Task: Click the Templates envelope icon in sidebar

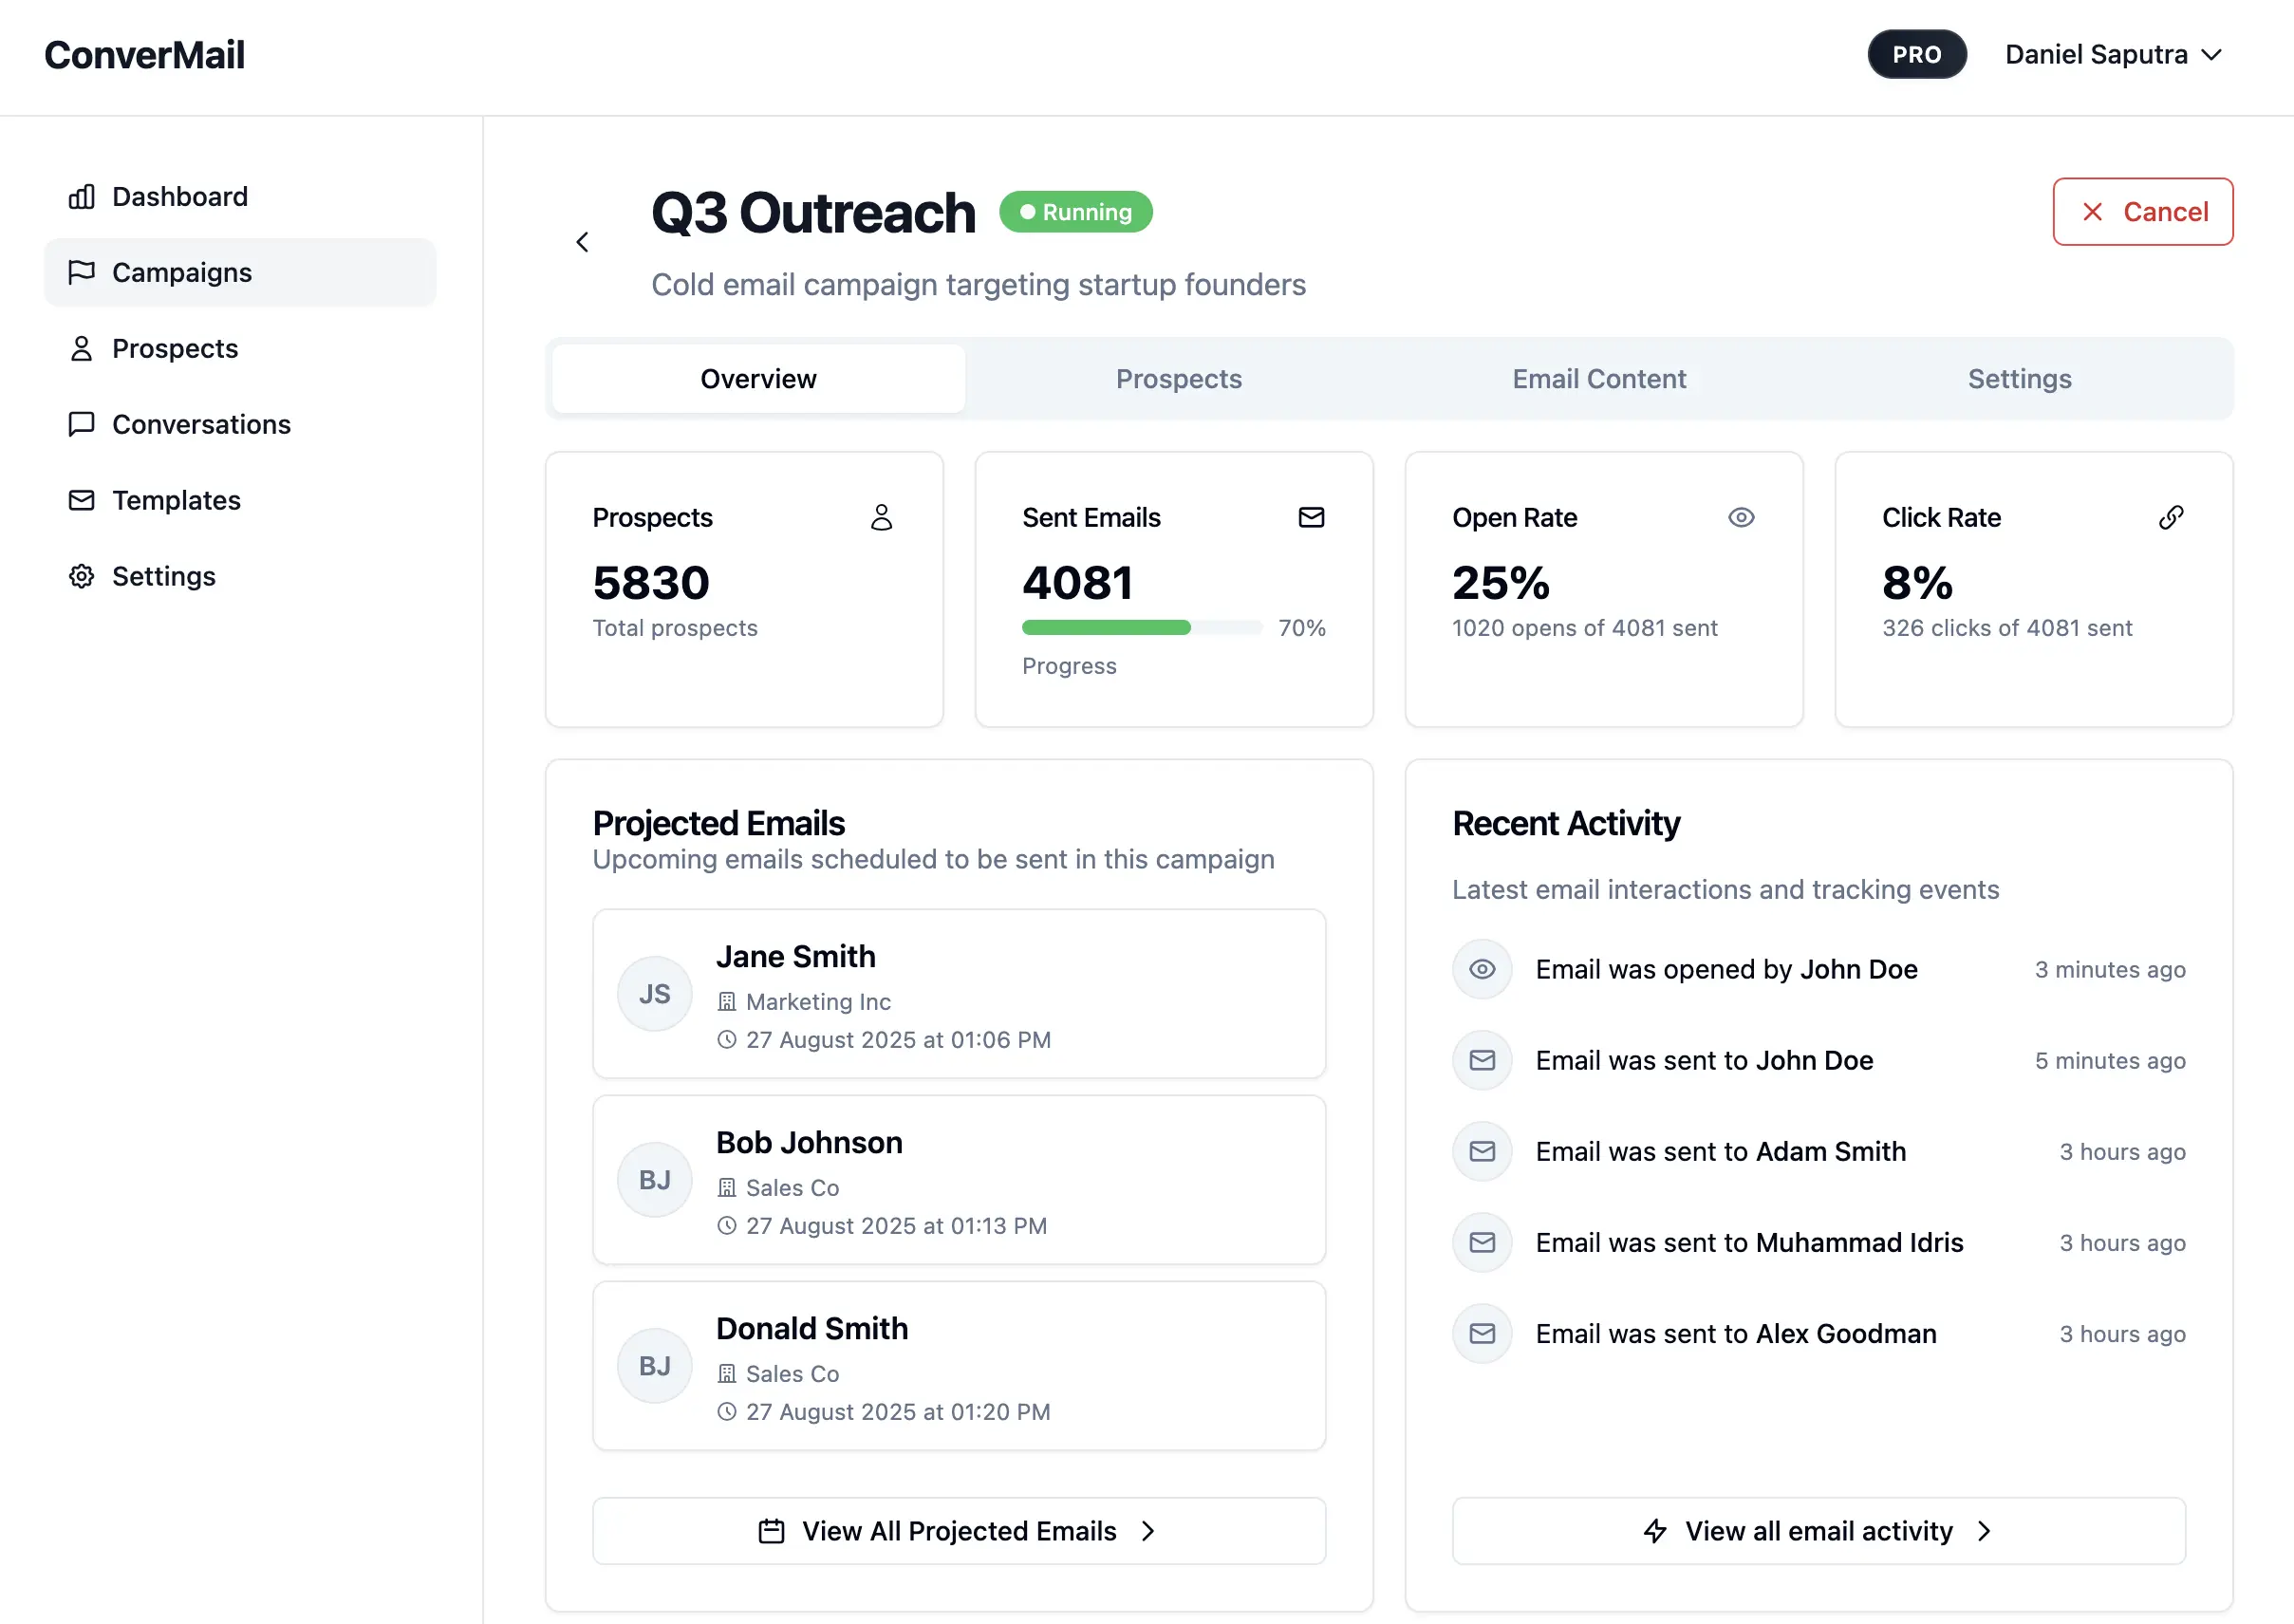Action: [81, 500]
